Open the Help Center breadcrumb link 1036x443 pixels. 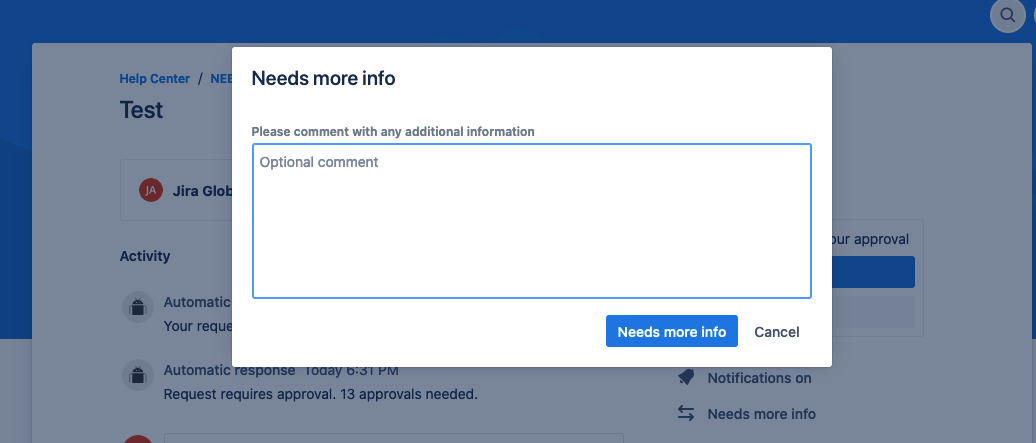pos(155,79)
